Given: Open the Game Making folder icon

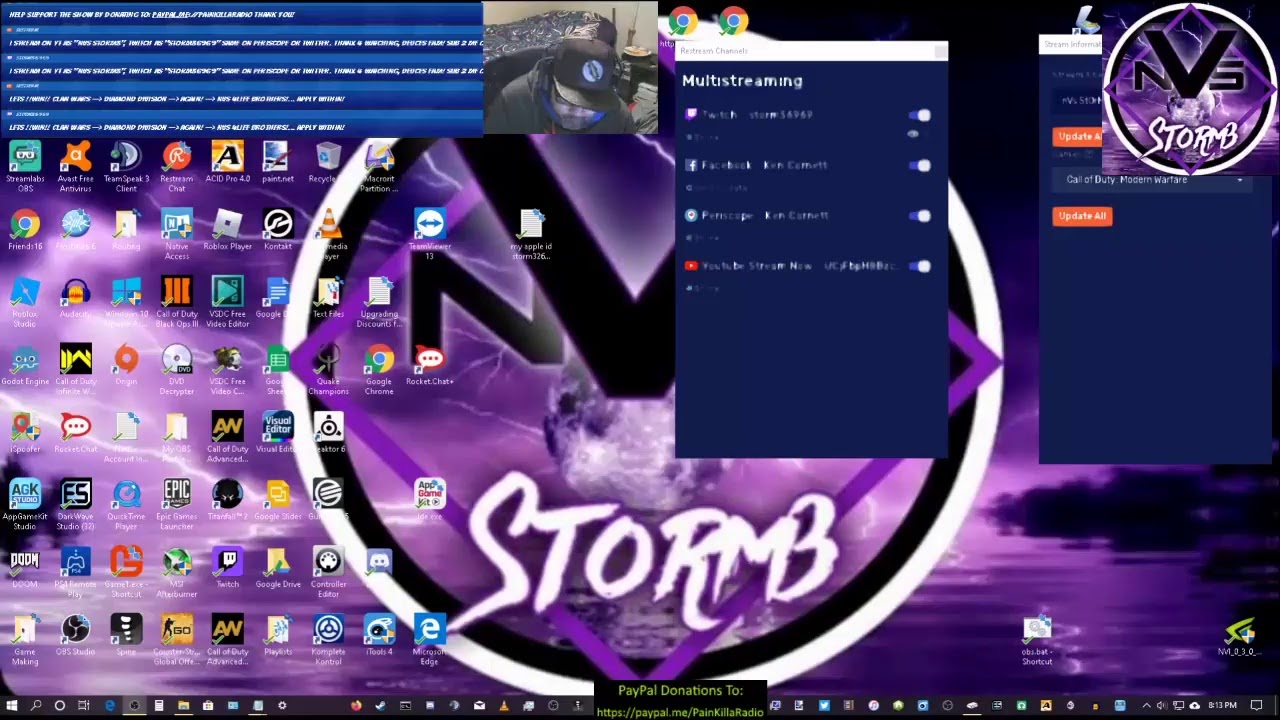Looking at the screenshot, I should click(x=25, y=641).
